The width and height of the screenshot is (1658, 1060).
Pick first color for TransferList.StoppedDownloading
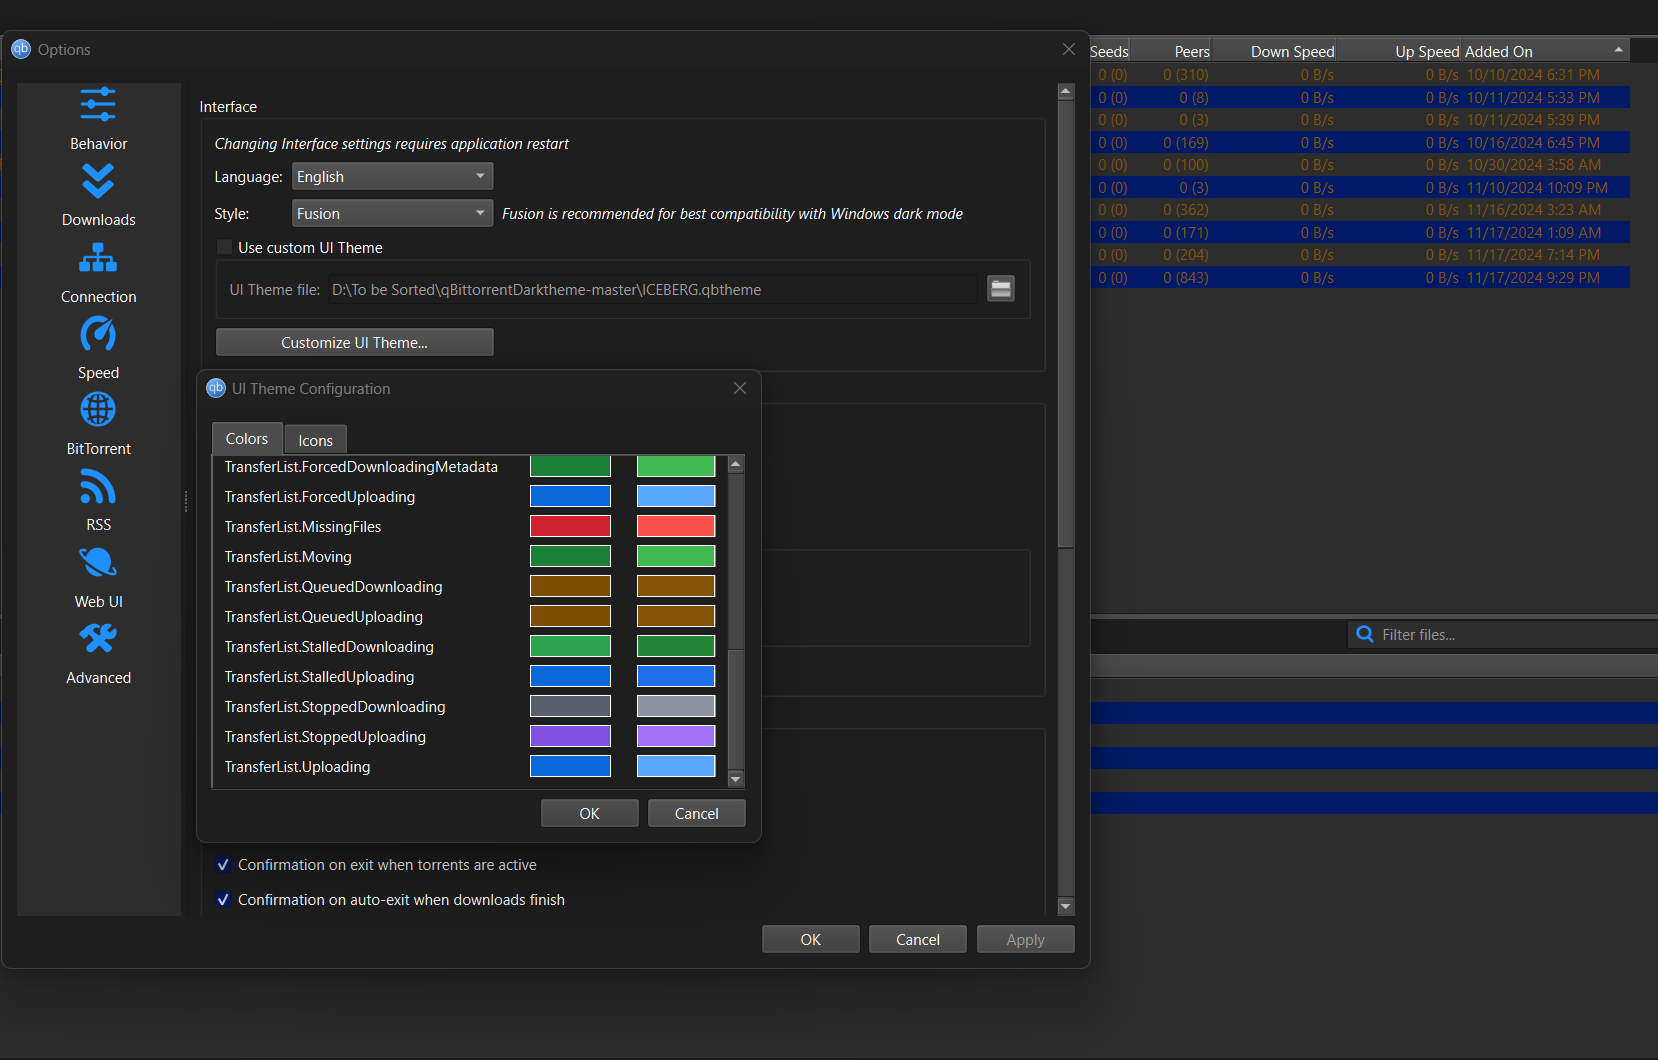(570, 706)
